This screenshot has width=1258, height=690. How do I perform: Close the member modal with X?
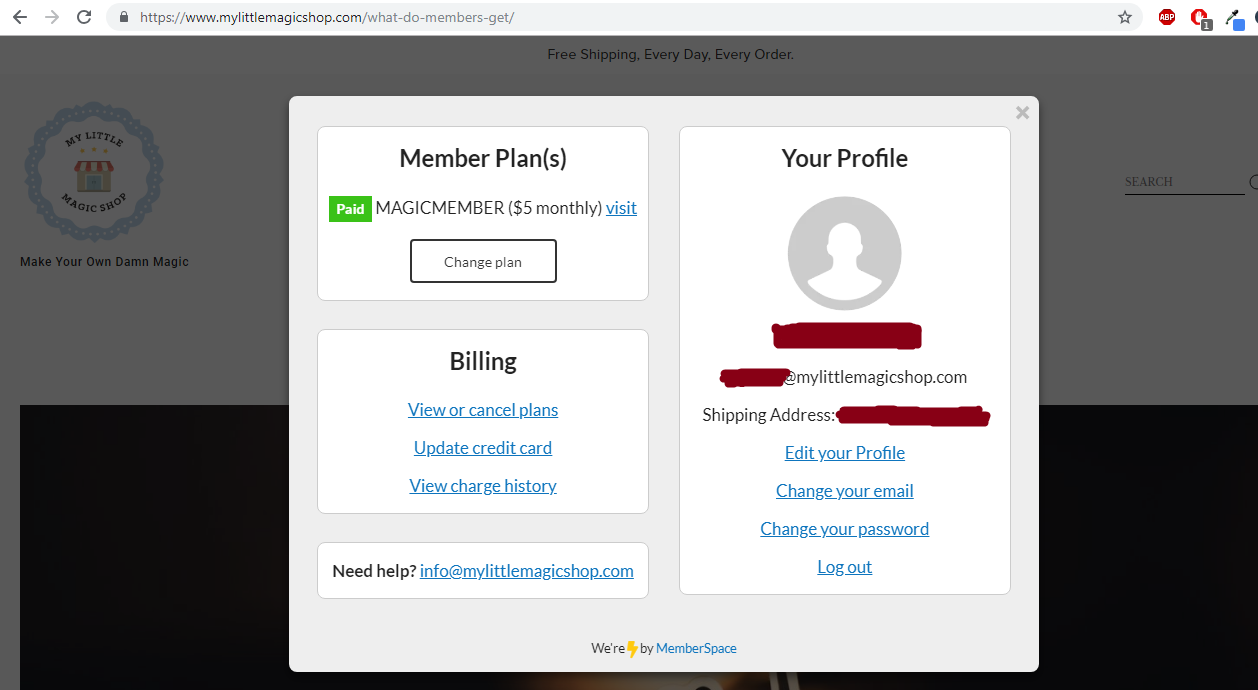(1022, 113)
